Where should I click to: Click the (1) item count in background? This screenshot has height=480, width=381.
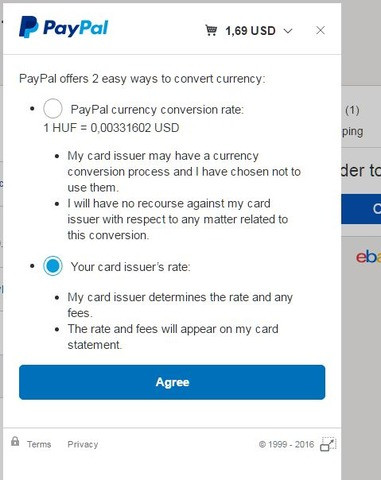coord(352,110)
